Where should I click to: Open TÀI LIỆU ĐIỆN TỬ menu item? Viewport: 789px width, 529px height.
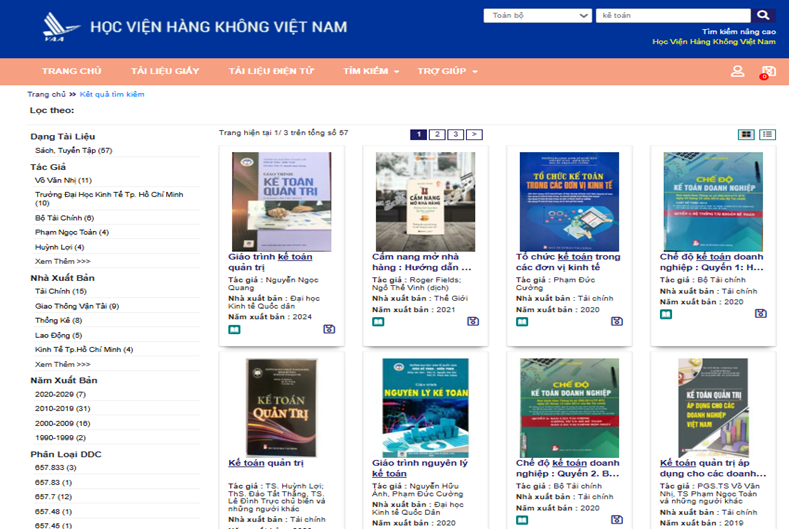click(271, 71)
